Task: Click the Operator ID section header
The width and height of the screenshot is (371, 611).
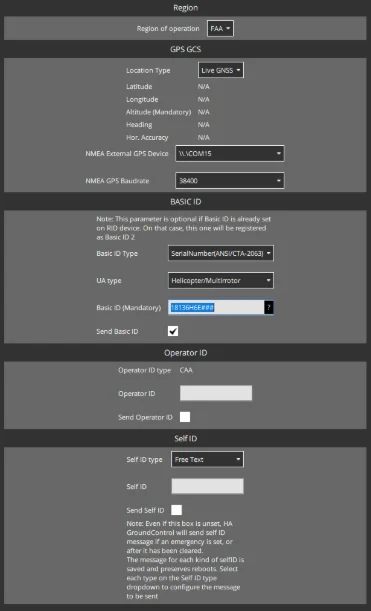Action: click(x=186, y=353)
